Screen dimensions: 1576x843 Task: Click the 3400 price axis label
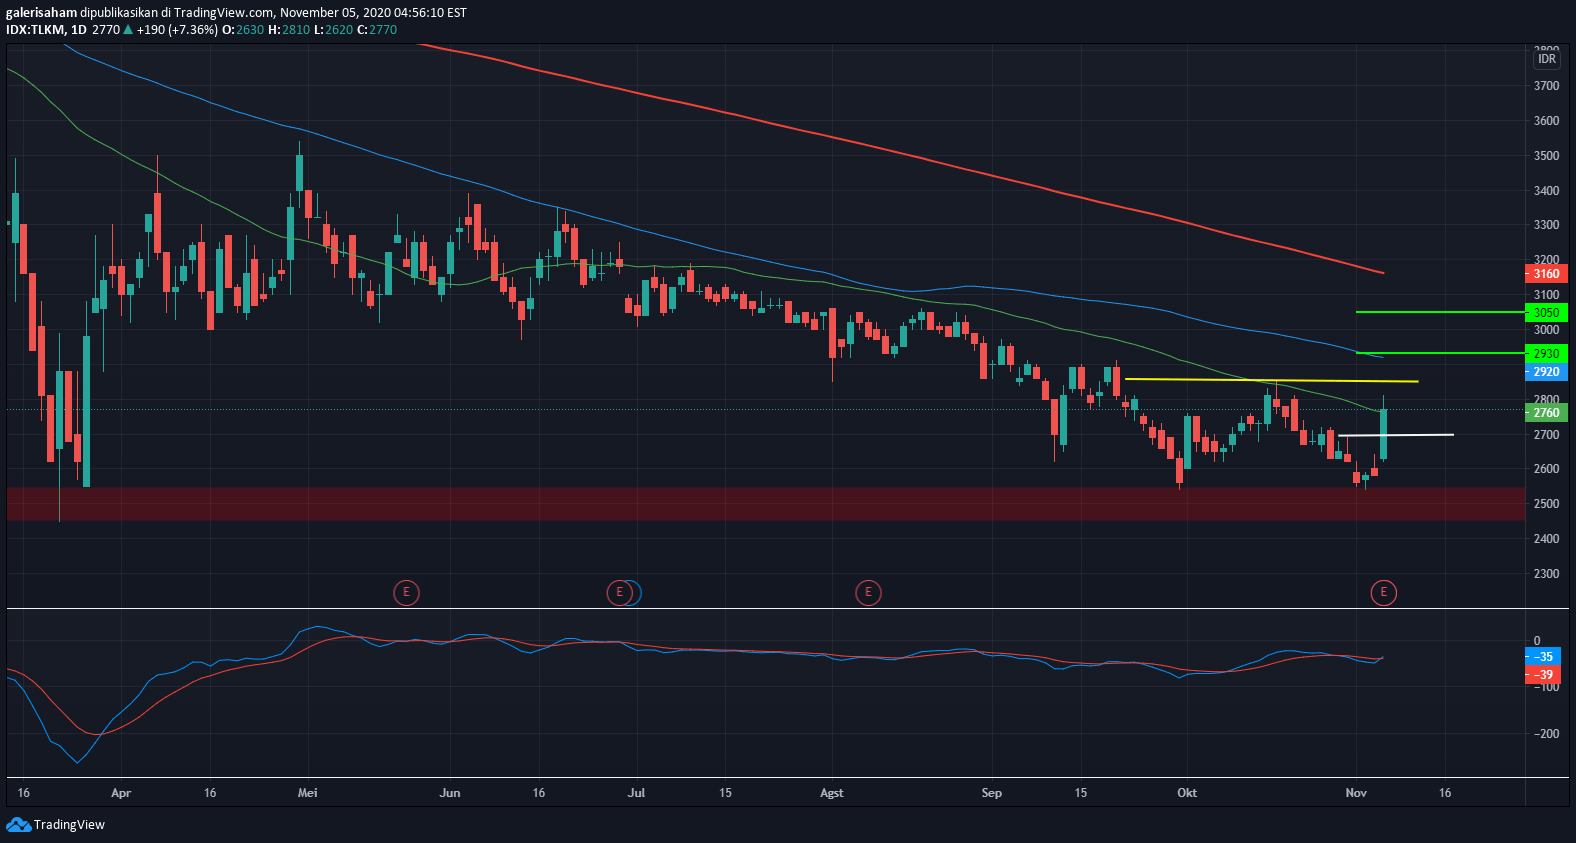tap(1546, 191)
